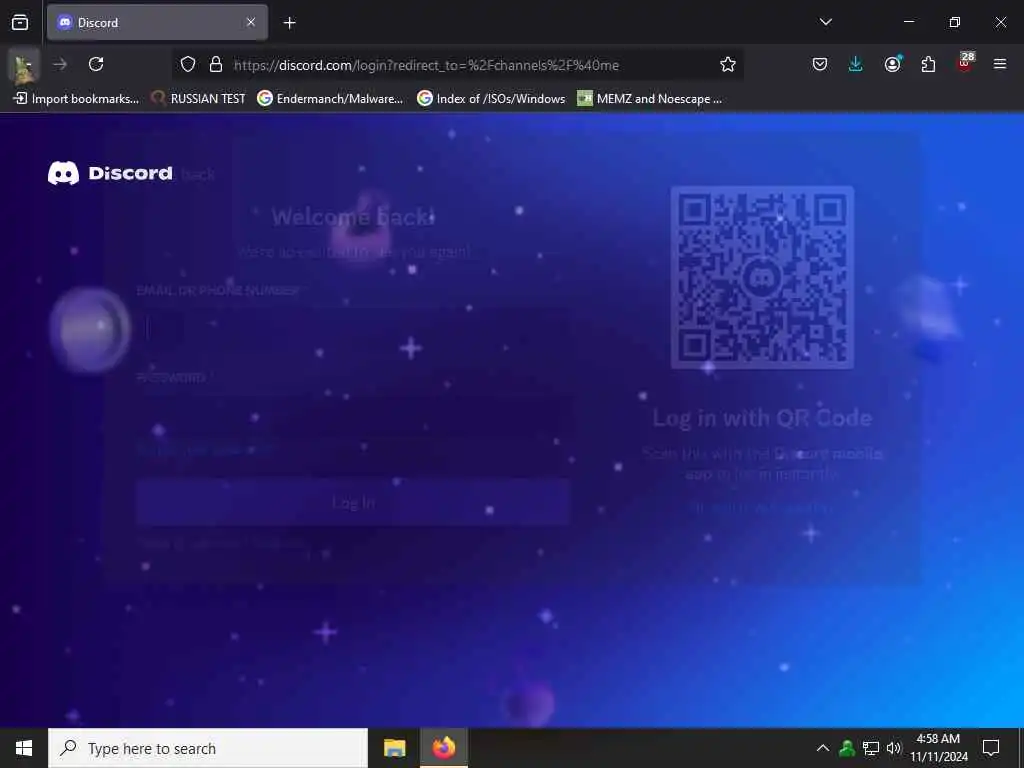Open the Windows Start menu
The height and width of the screenshot is (768, 1024).
click(24, 748)
